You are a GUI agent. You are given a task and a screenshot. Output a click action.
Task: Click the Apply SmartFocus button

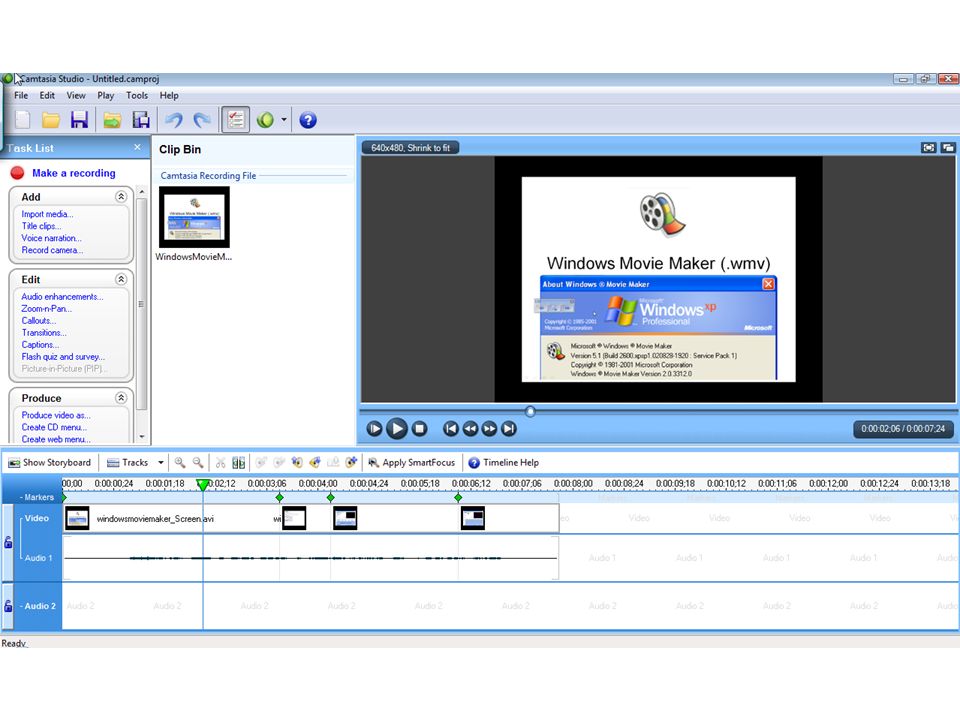411,462
